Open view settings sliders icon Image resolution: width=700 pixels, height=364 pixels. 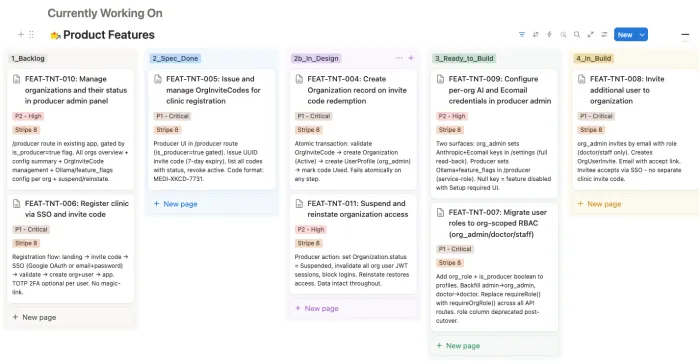click(604, 34)
